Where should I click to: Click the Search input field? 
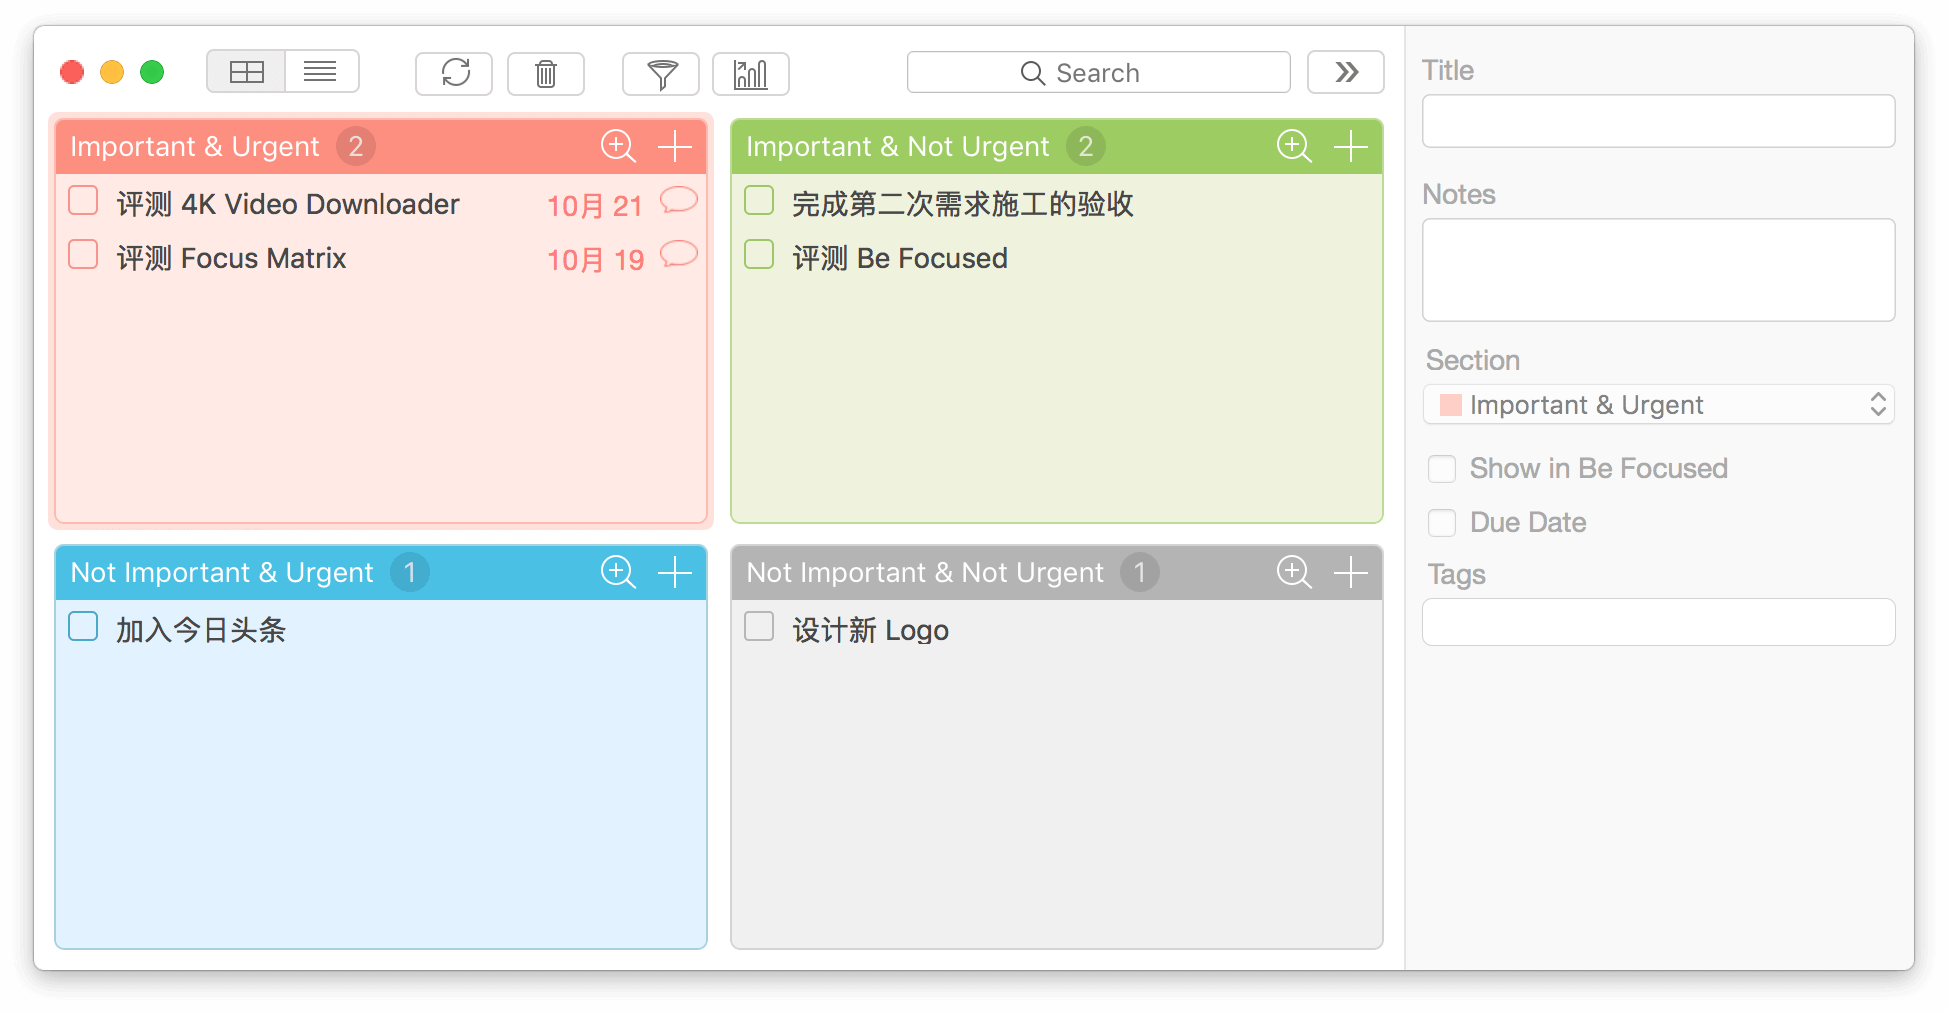[1098, 72]
